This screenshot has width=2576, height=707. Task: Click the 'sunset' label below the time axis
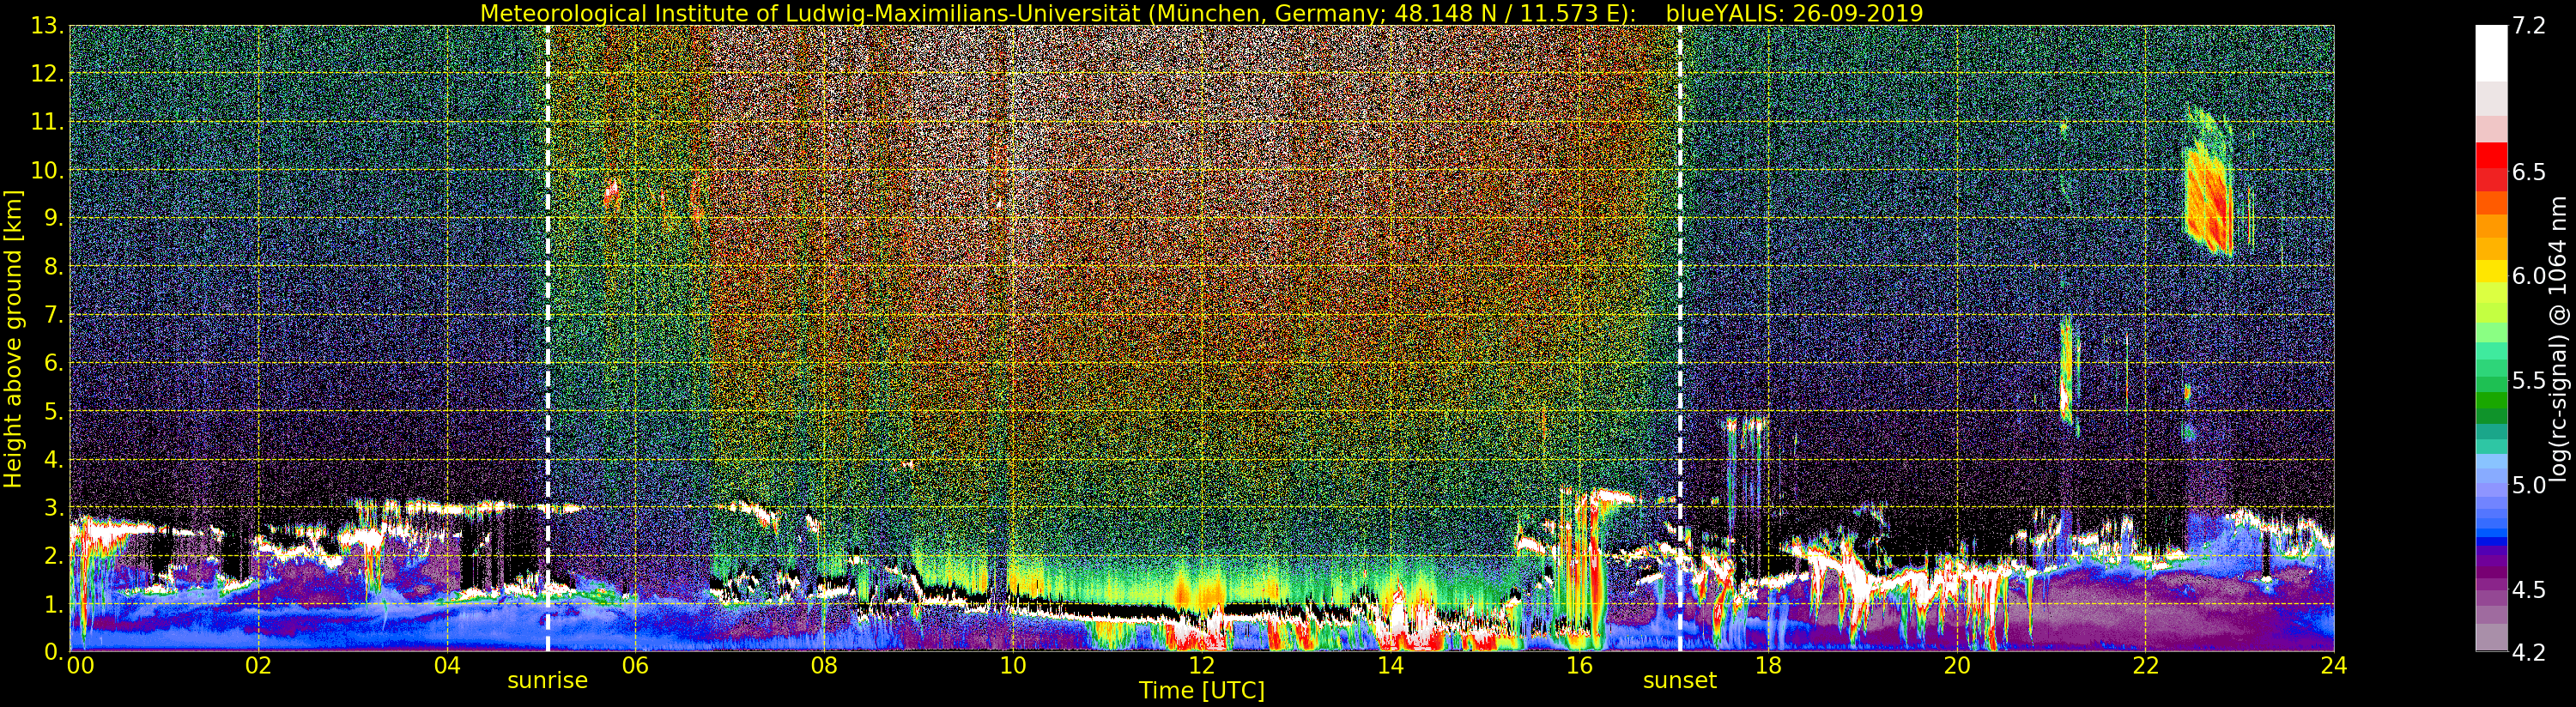pos(1680,681)
